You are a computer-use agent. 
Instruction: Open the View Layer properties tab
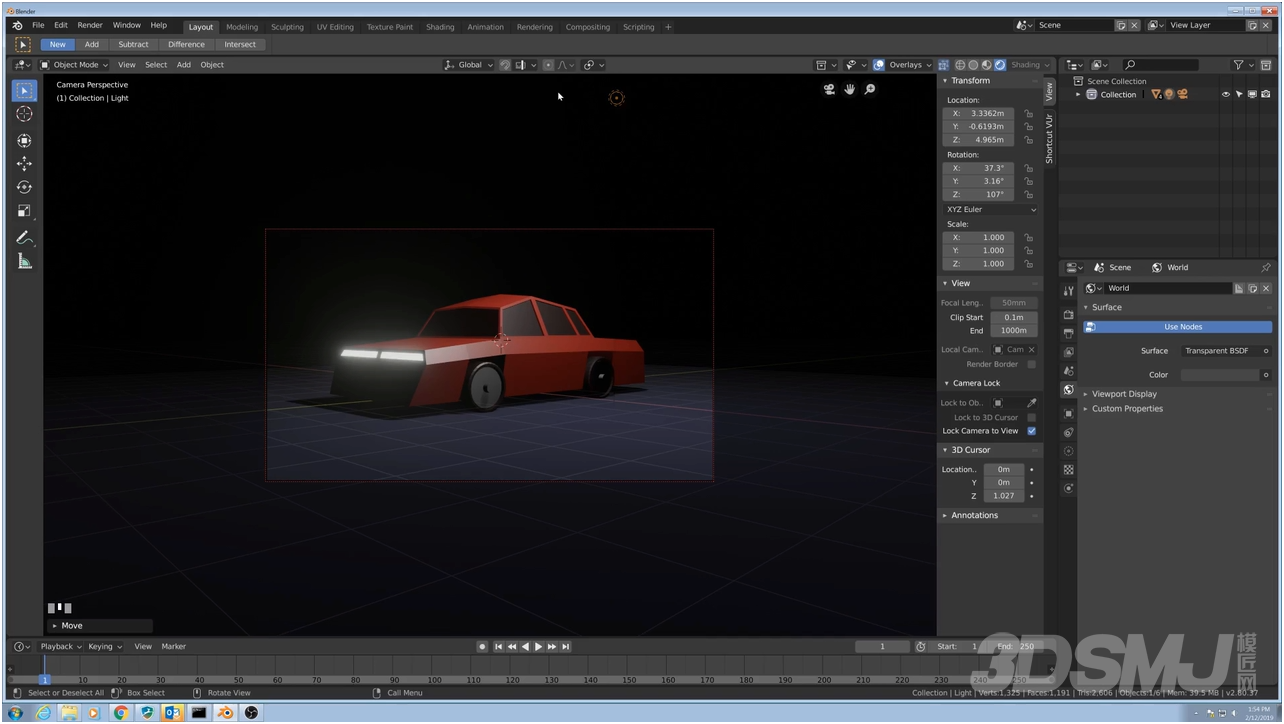coord(1068,352)
